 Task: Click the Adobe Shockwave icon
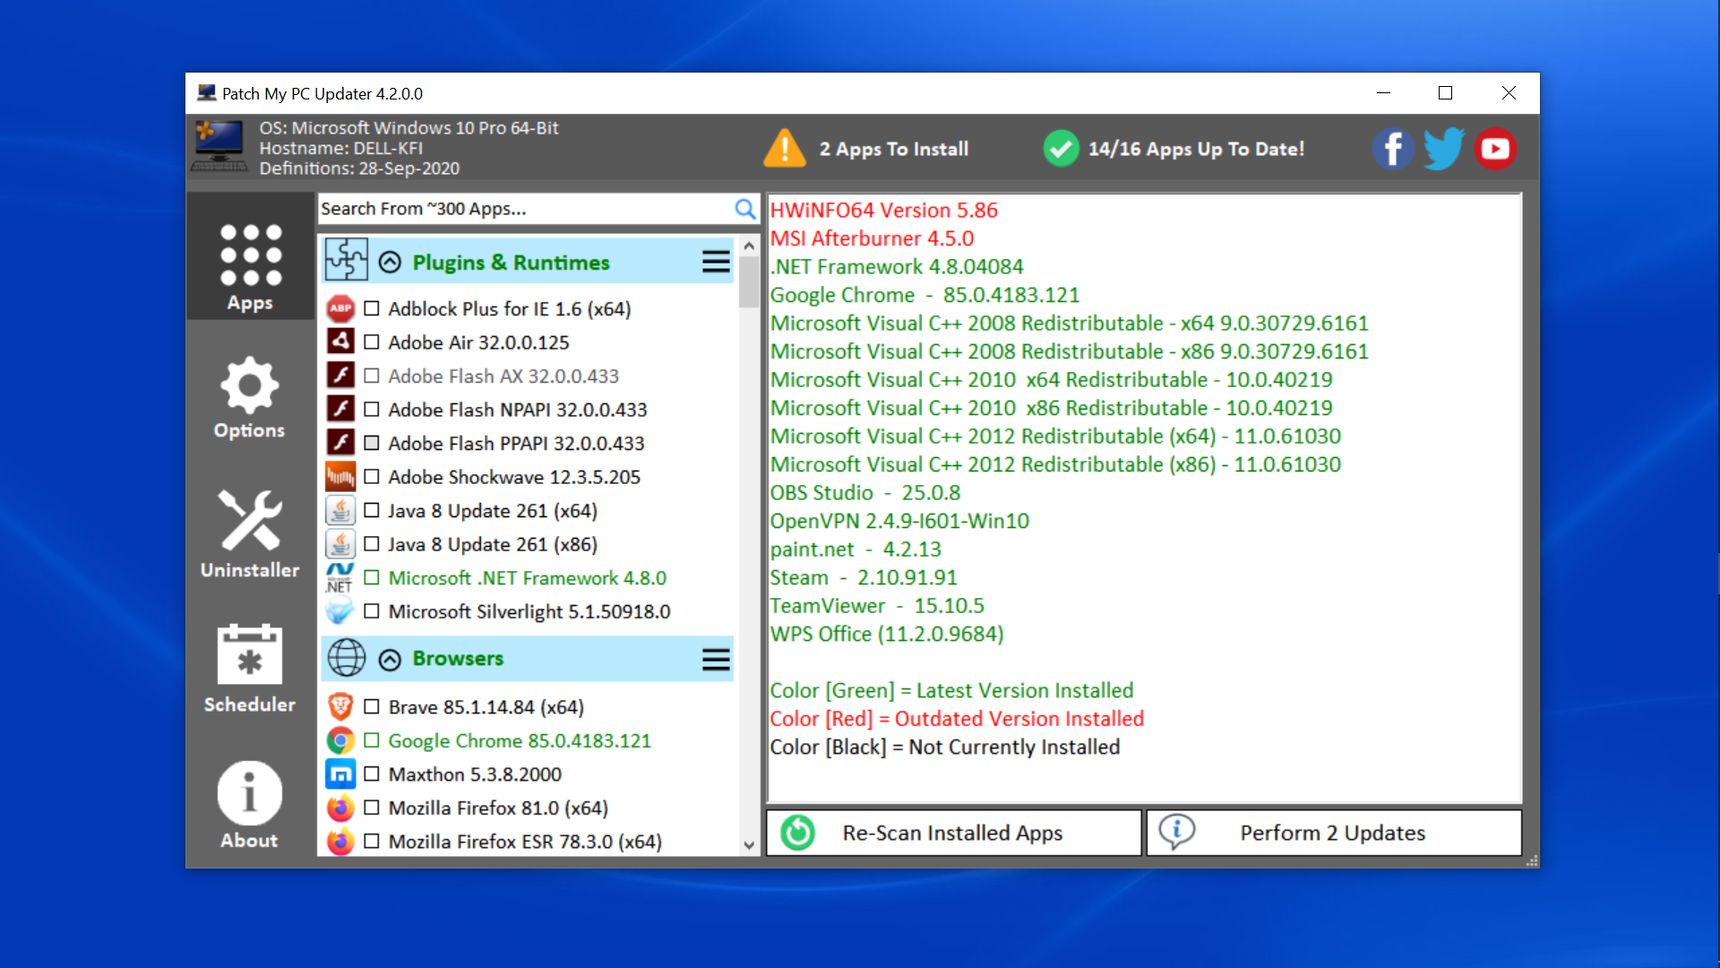340,476
